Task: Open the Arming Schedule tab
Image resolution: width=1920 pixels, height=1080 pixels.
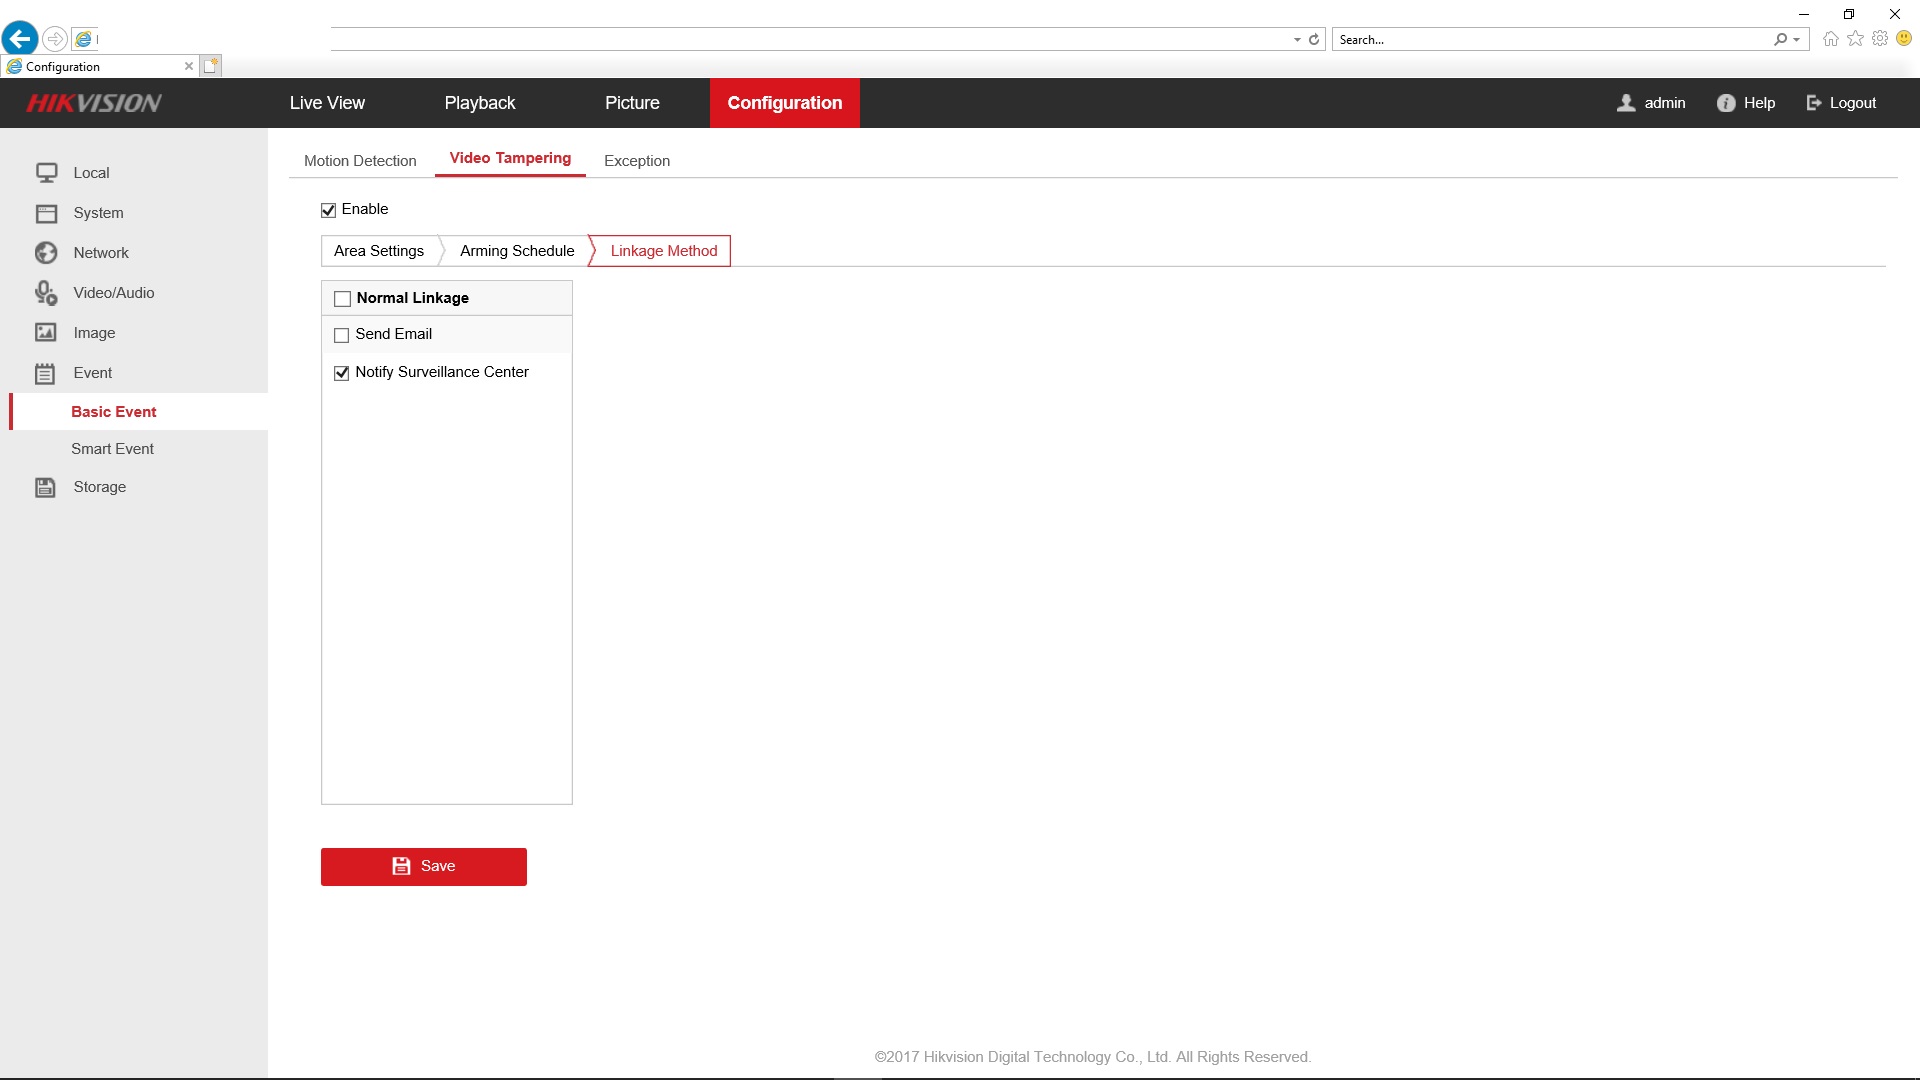Action: click(517, 251)
